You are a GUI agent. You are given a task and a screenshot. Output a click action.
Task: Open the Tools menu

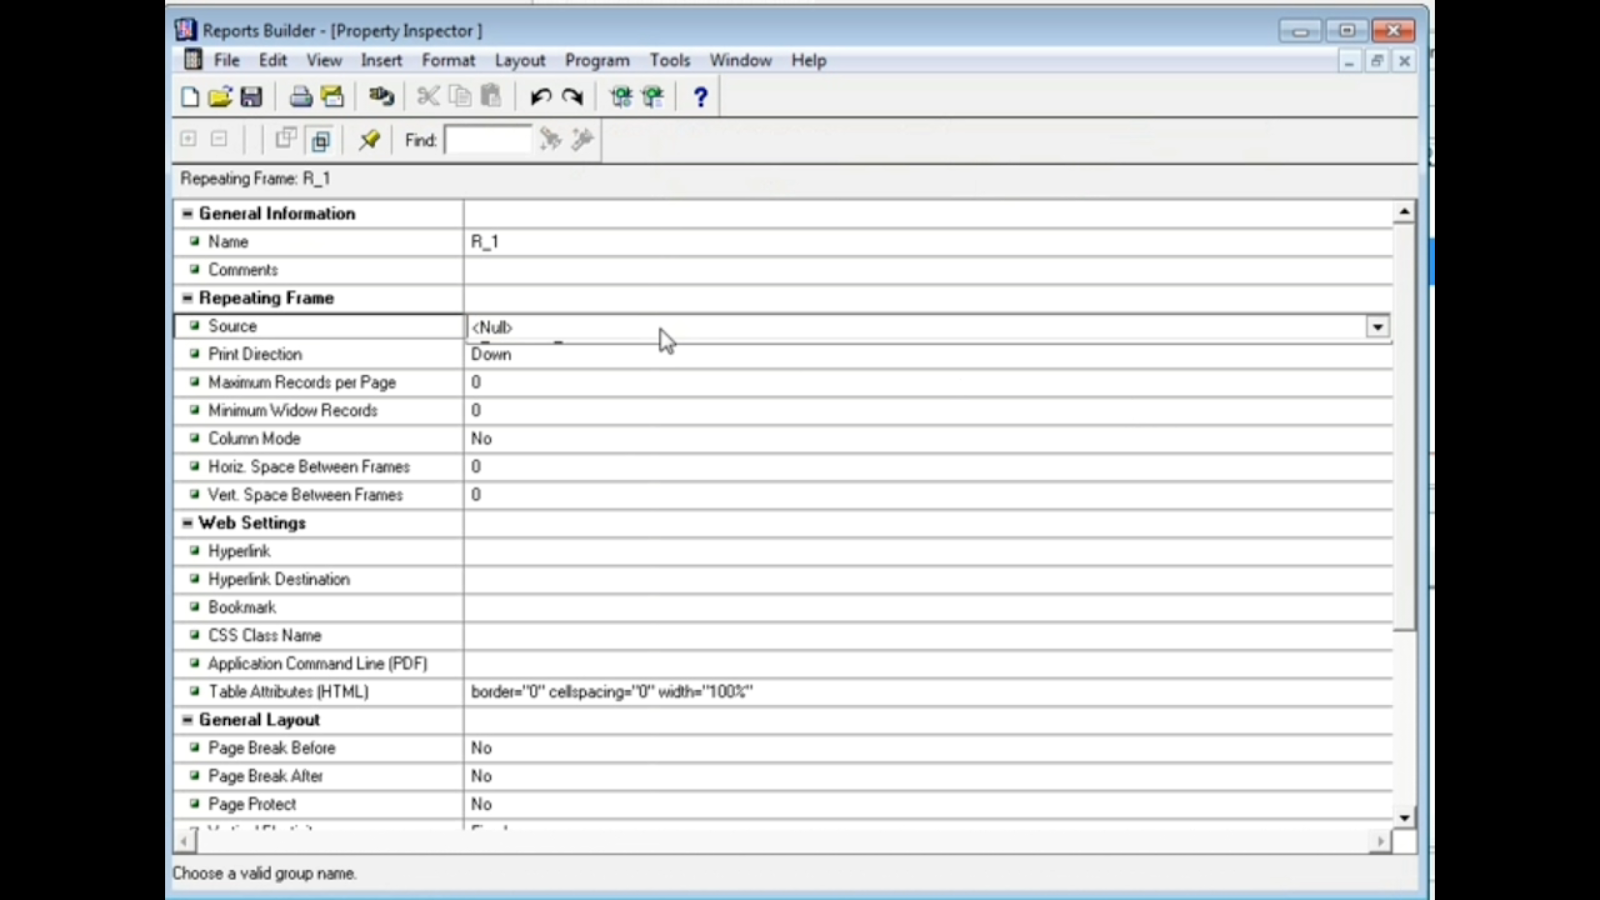(x=670, y=60)
